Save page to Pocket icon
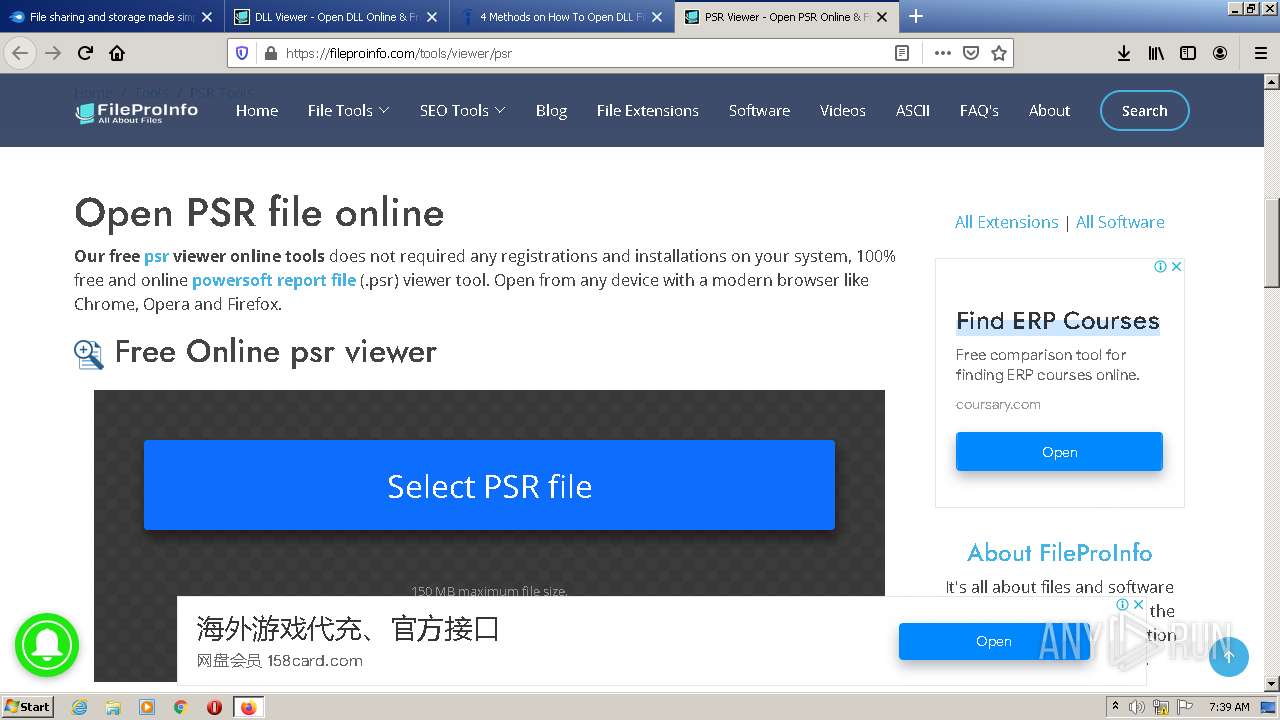 [x=970, y=53]
